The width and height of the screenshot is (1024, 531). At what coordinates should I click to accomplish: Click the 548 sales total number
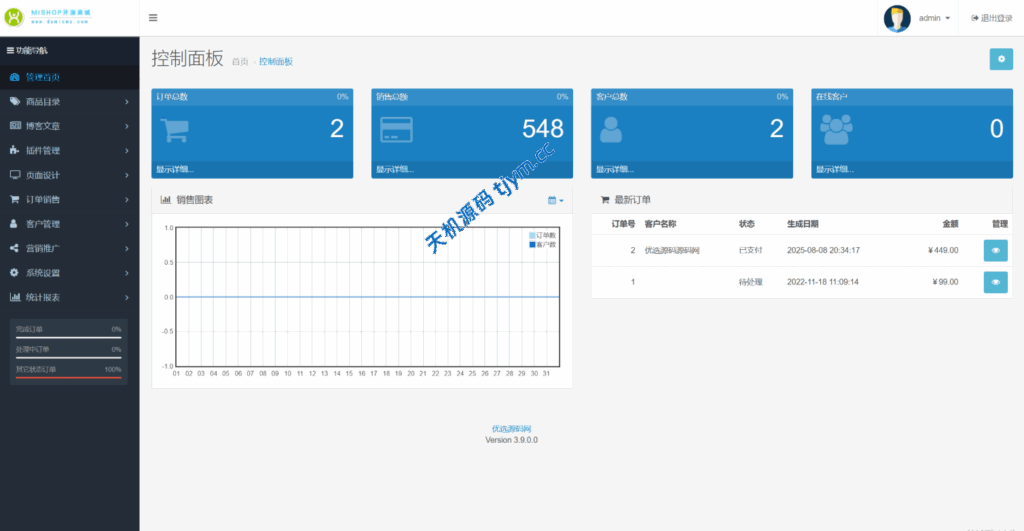[543, 129]
